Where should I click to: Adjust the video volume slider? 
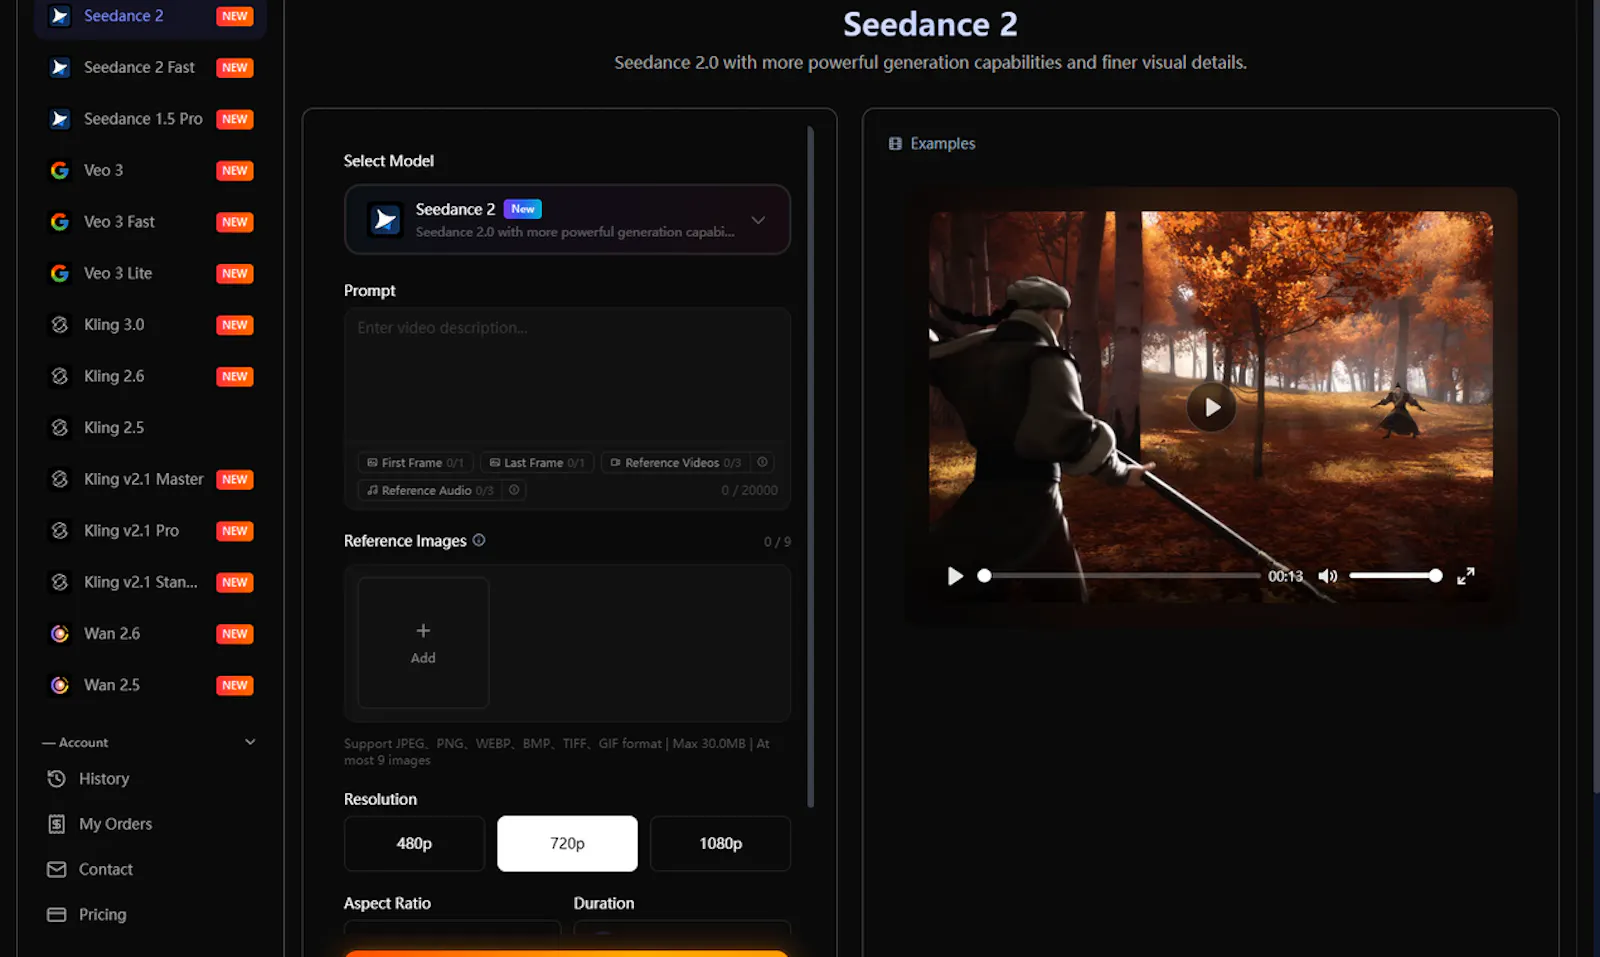tap(1395, 576)
